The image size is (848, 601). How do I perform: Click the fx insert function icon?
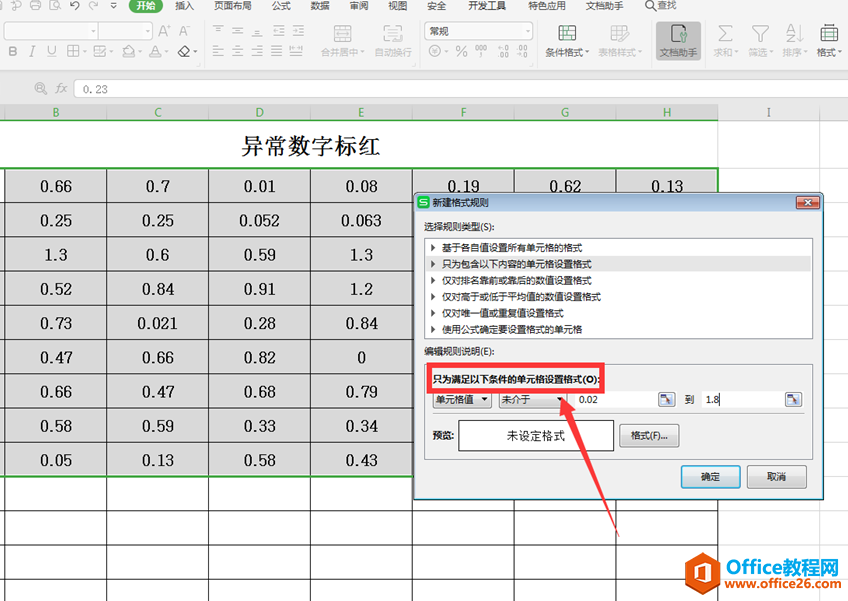(x=61, y=88)
